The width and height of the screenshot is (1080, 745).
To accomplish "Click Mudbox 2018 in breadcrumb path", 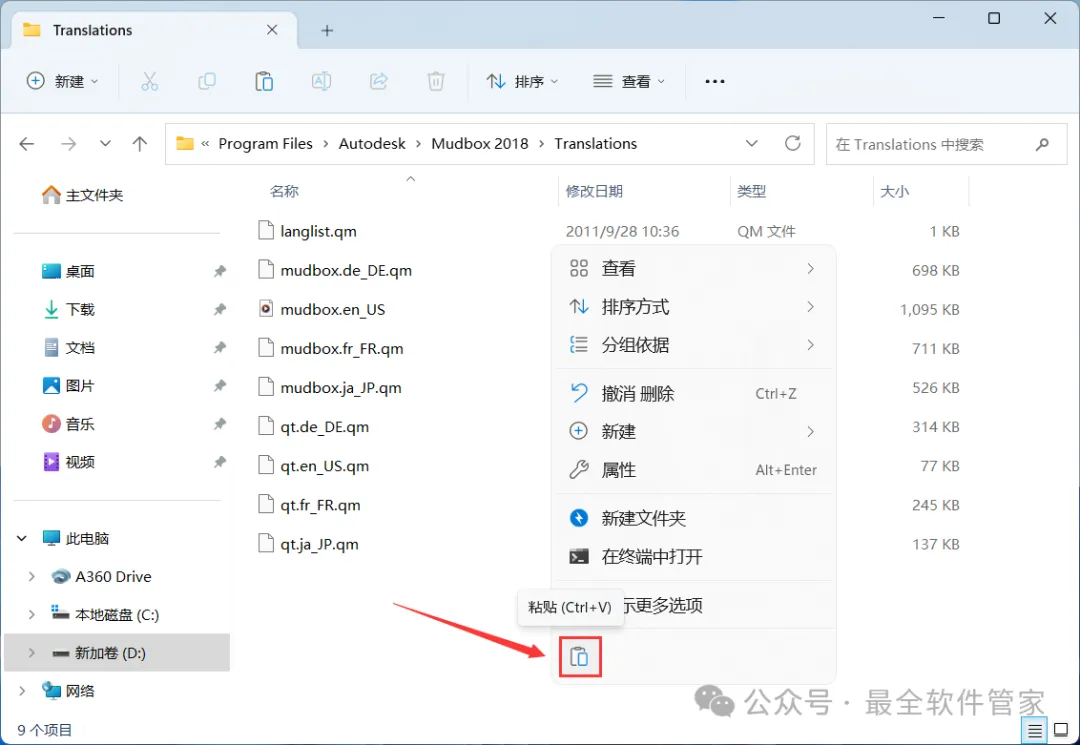I will click(x=479, y=144).
